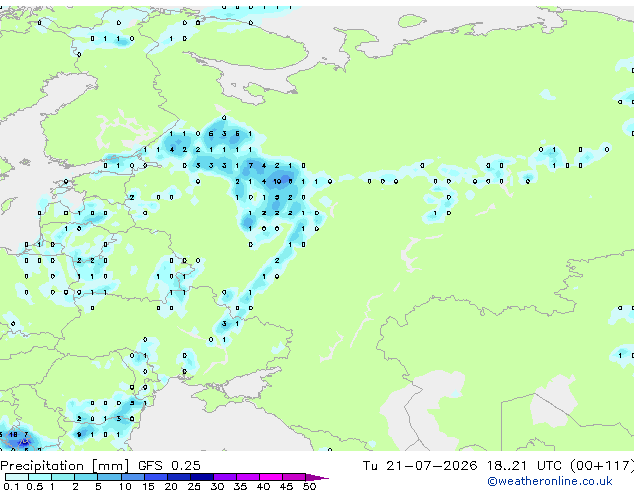Pick the 25–30 mm navy legend swatch
The height and width of the screenshot is (490, 634).
(x=202, y=477)
